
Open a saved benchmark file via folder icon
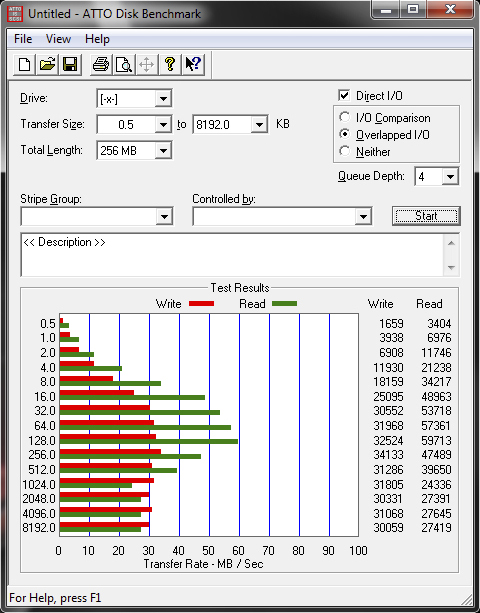47,65
